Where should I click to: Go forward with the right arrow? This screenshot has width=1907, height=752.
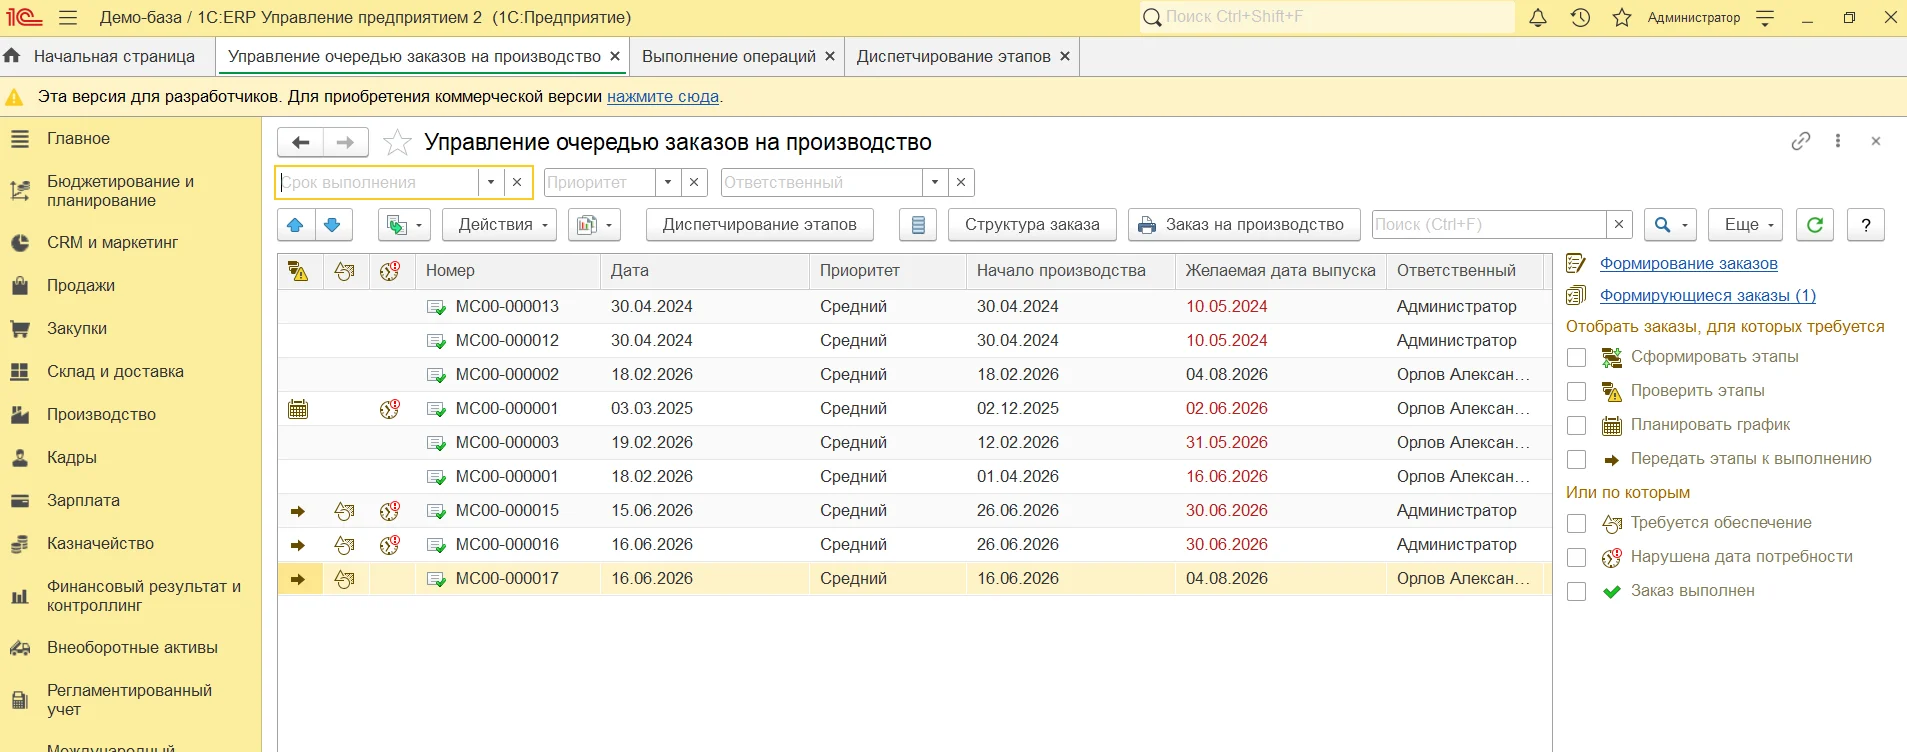click(345, 142)
